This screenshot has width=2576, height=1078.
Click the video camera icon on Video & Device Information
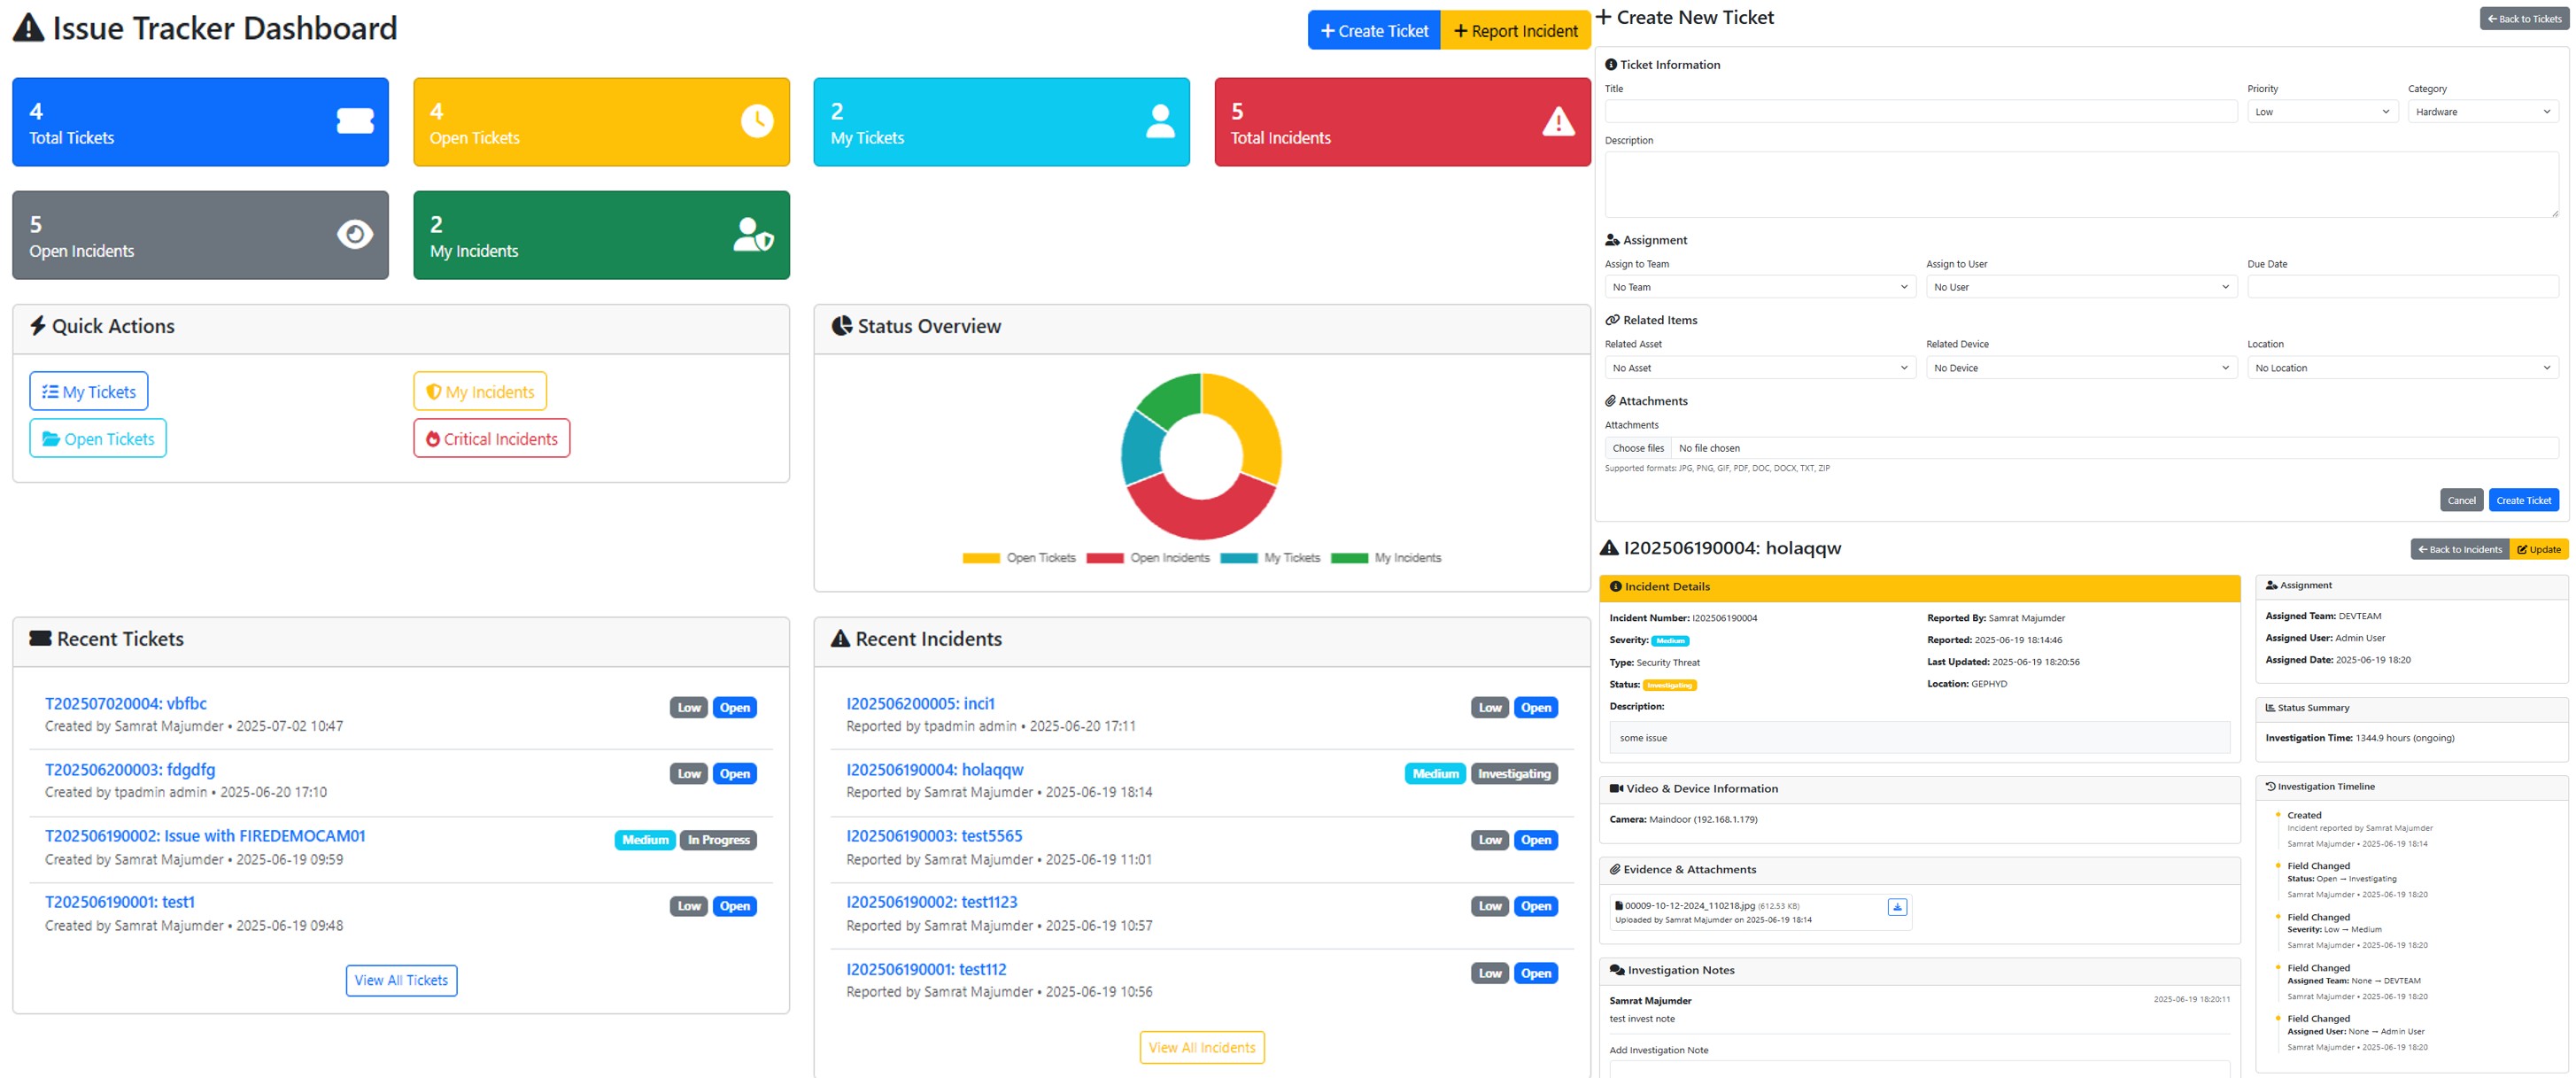pyautogui.click(x=1619, y=788)
